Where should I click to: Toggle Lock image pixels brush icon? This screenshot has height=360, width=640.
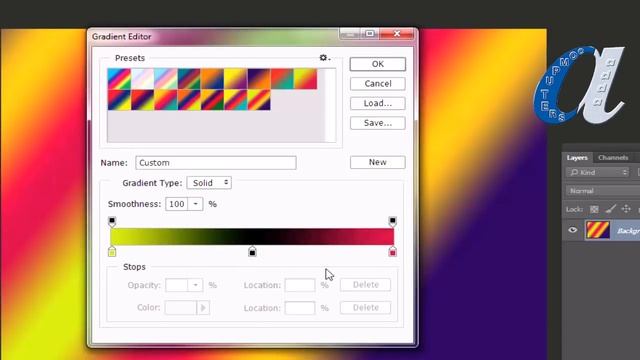pos(611,209)
